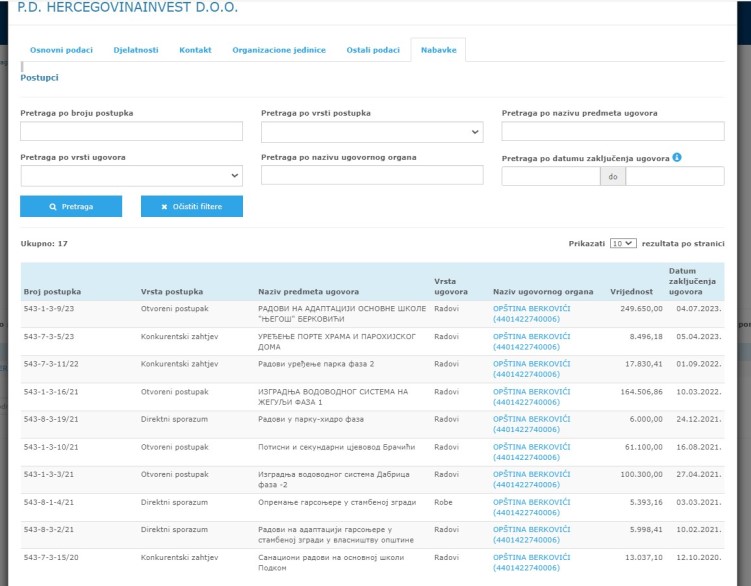Open the Pretraga po vrsti postupka dropdown
Image resolution: width=751 pixels, height=586 pixels.
[371, 131]
